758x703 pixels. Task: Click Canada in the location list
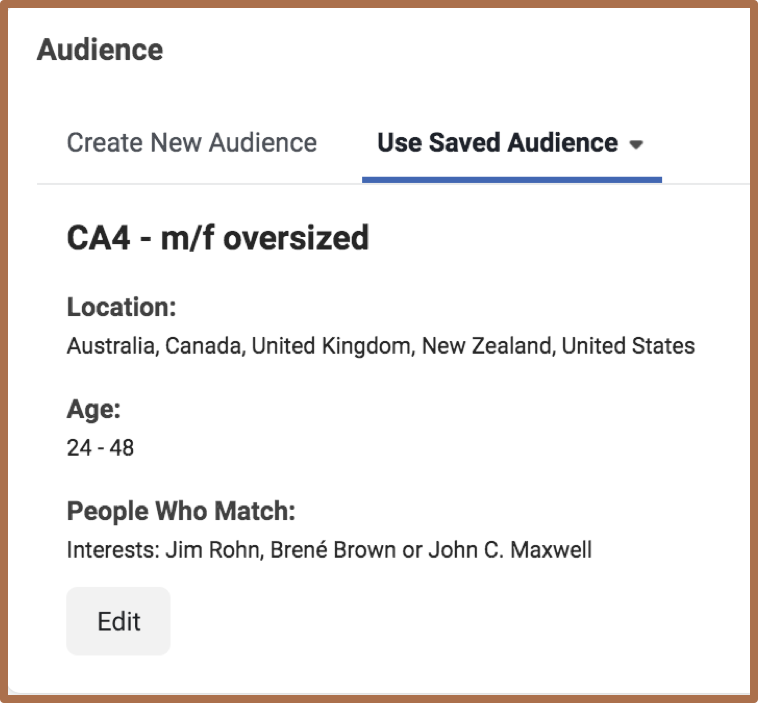pyautogui.click(x=203, y=347)
